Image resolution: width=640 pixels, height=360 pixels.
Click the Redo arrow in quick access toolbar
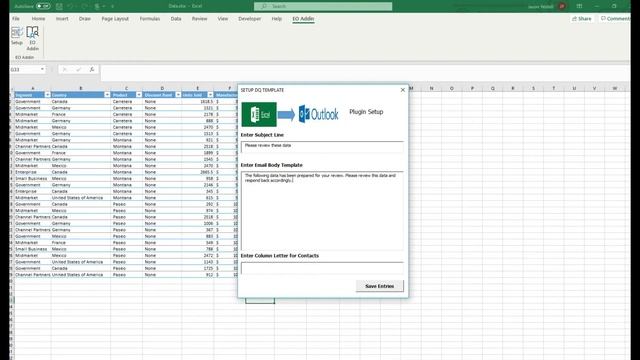[84, 6]
